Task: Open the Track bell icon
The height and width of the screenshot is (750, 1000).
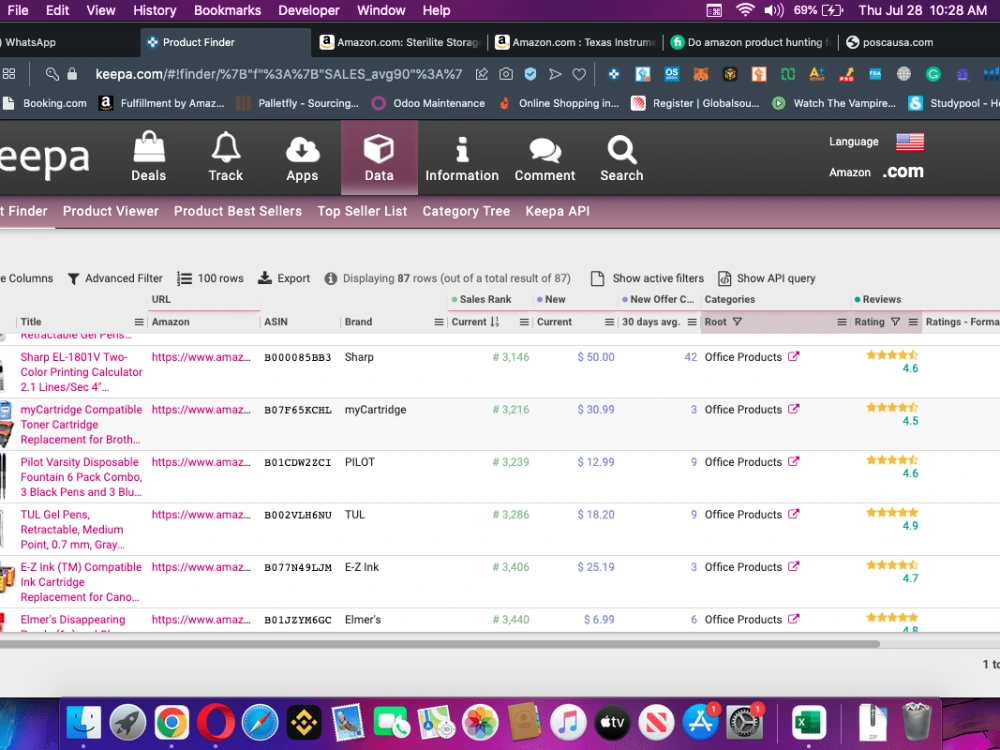Action: 226,157
